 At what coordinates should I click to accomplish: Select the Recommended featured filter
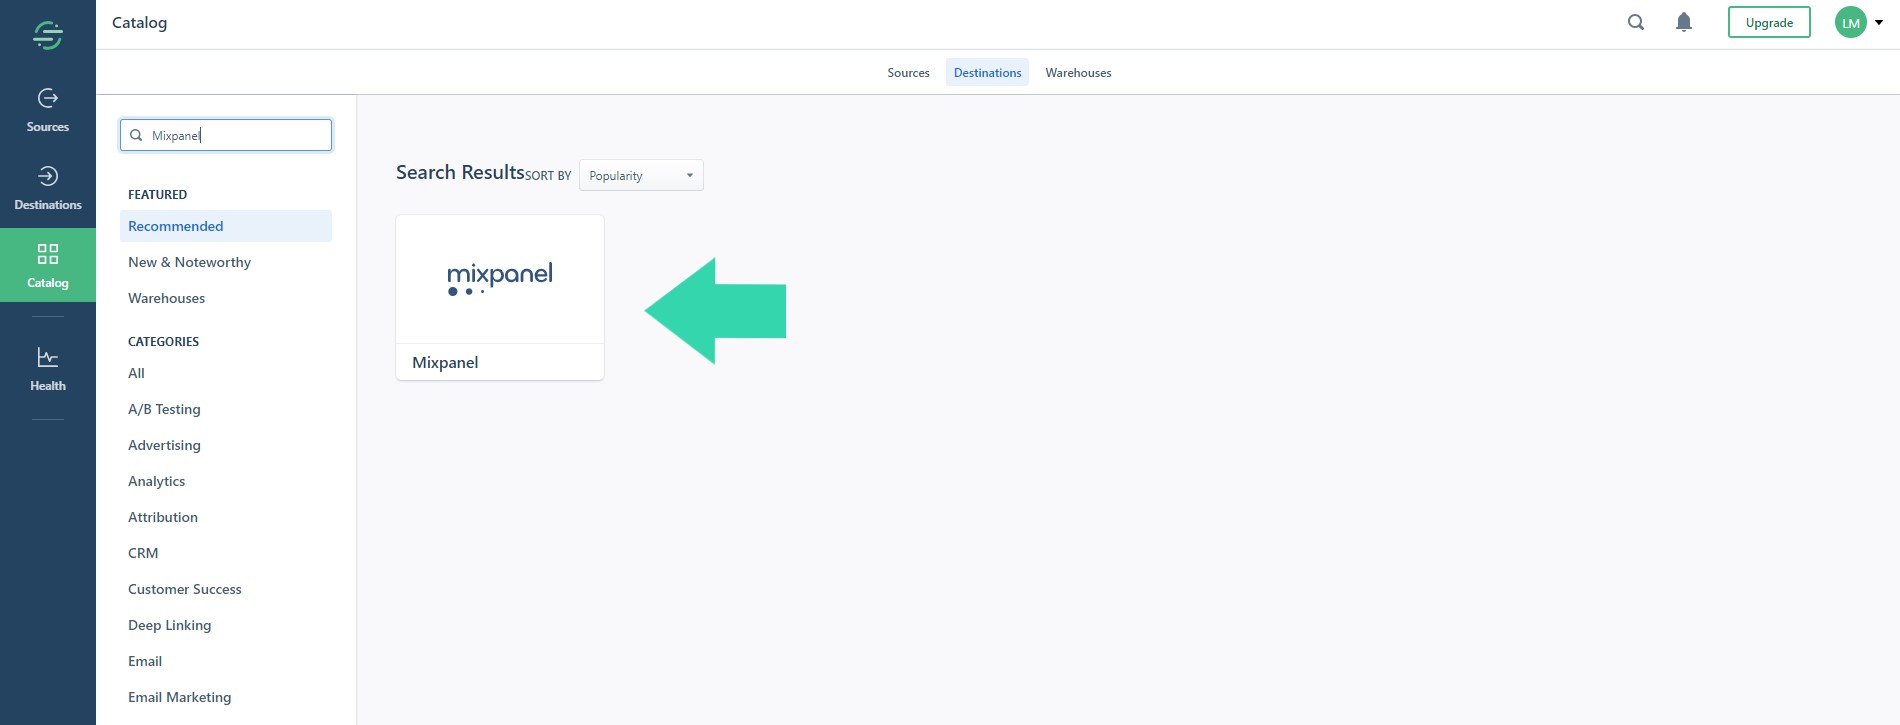(176, 226)
